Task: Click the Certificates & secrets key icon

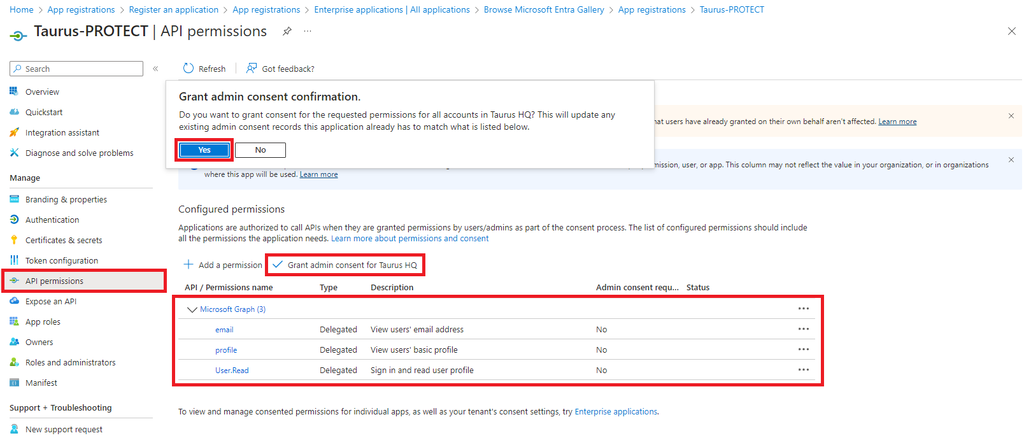Action: (14, 240)
